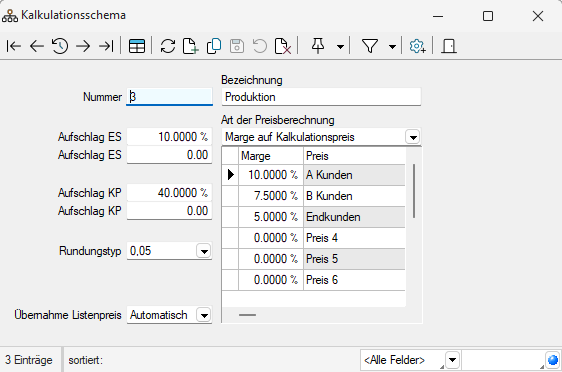The image size is (562, 372).
Task: Go to the previous record
Action: 37,46
